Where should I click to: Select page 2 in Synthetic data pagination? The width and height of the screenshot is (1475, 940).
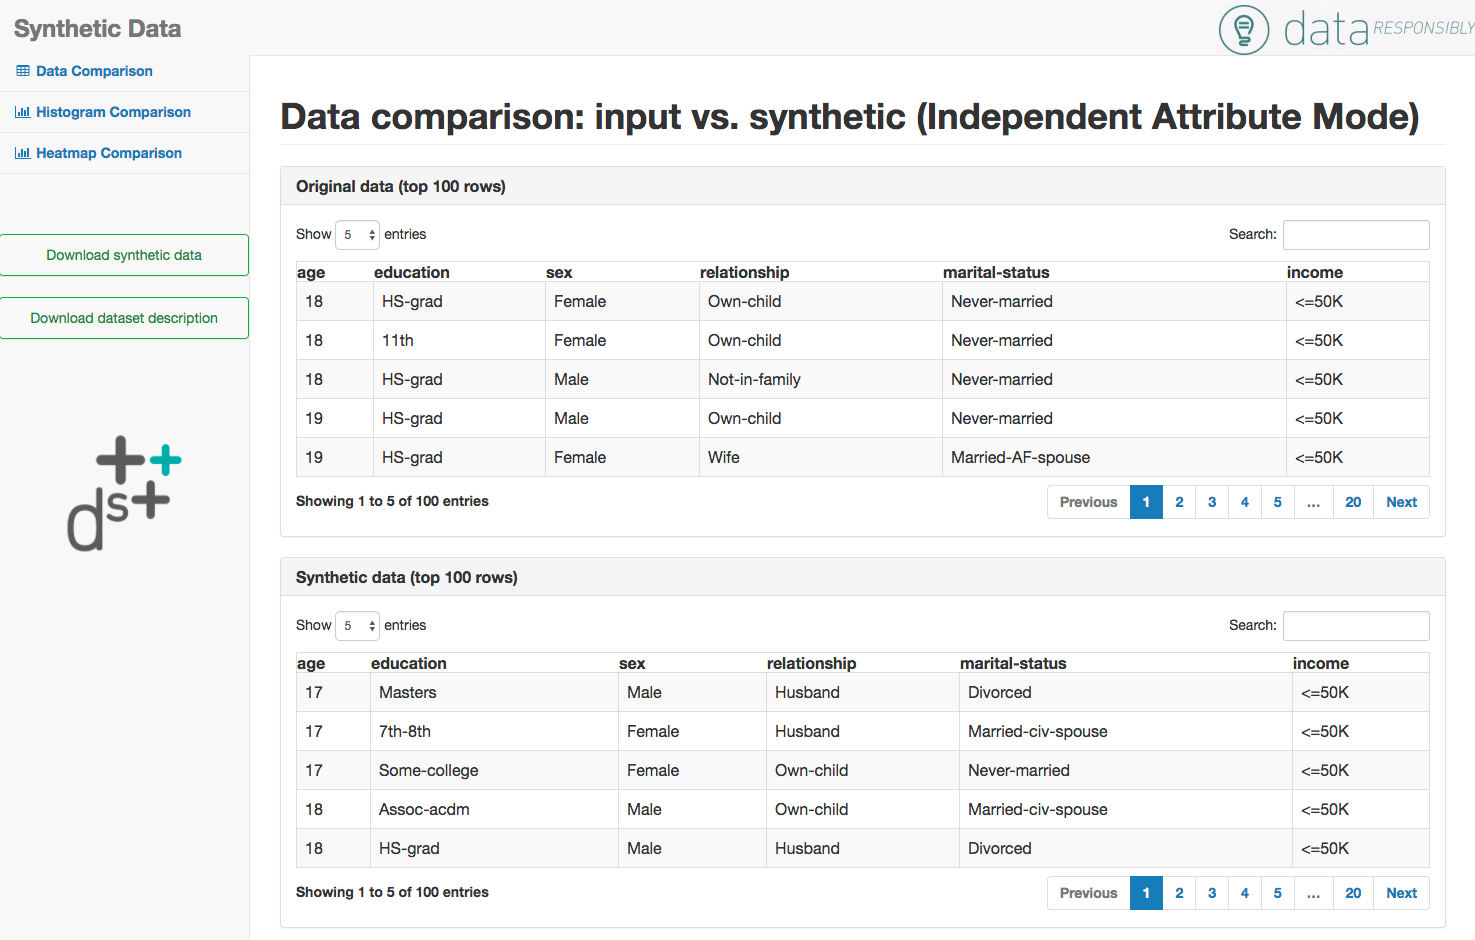pyautogui.click(x=1179, y=893)
